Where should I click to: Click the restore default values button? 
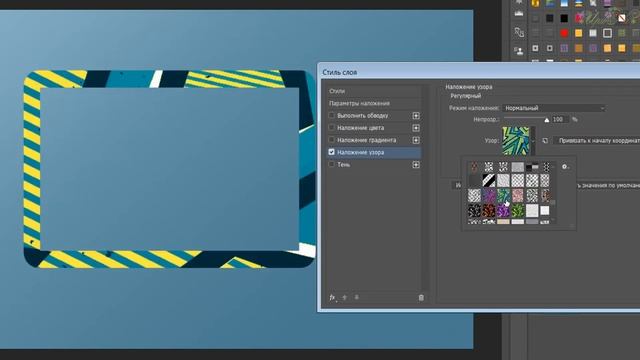coord(608,185)
